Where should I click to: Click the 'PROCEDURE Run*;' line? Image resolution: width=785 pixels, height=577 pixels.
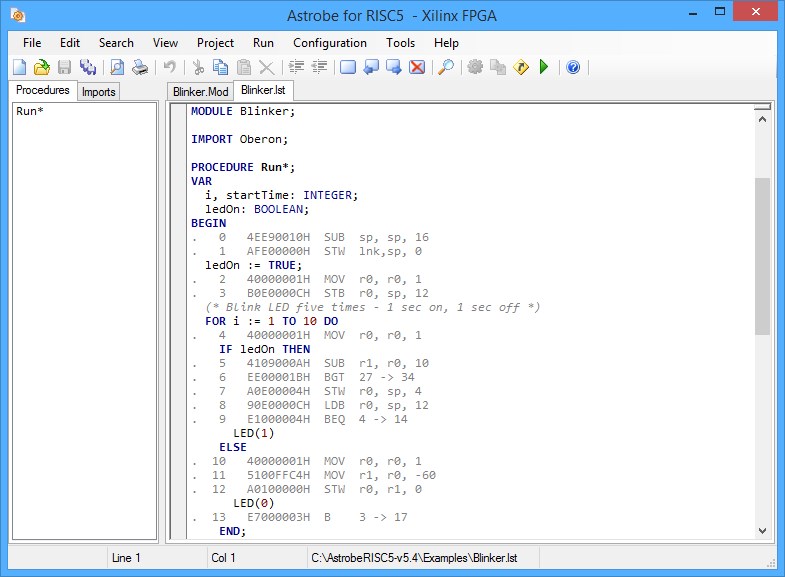coord(243,167)
